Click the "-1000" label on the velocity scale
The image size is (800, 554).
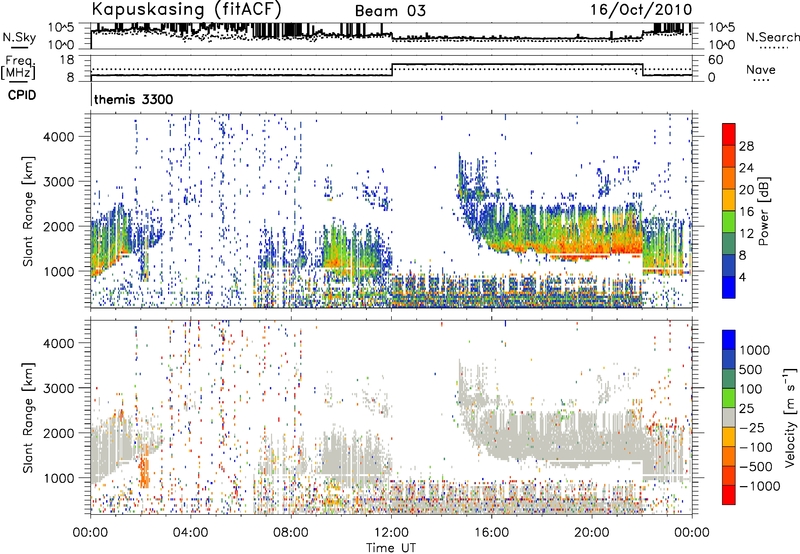[760, 486]
